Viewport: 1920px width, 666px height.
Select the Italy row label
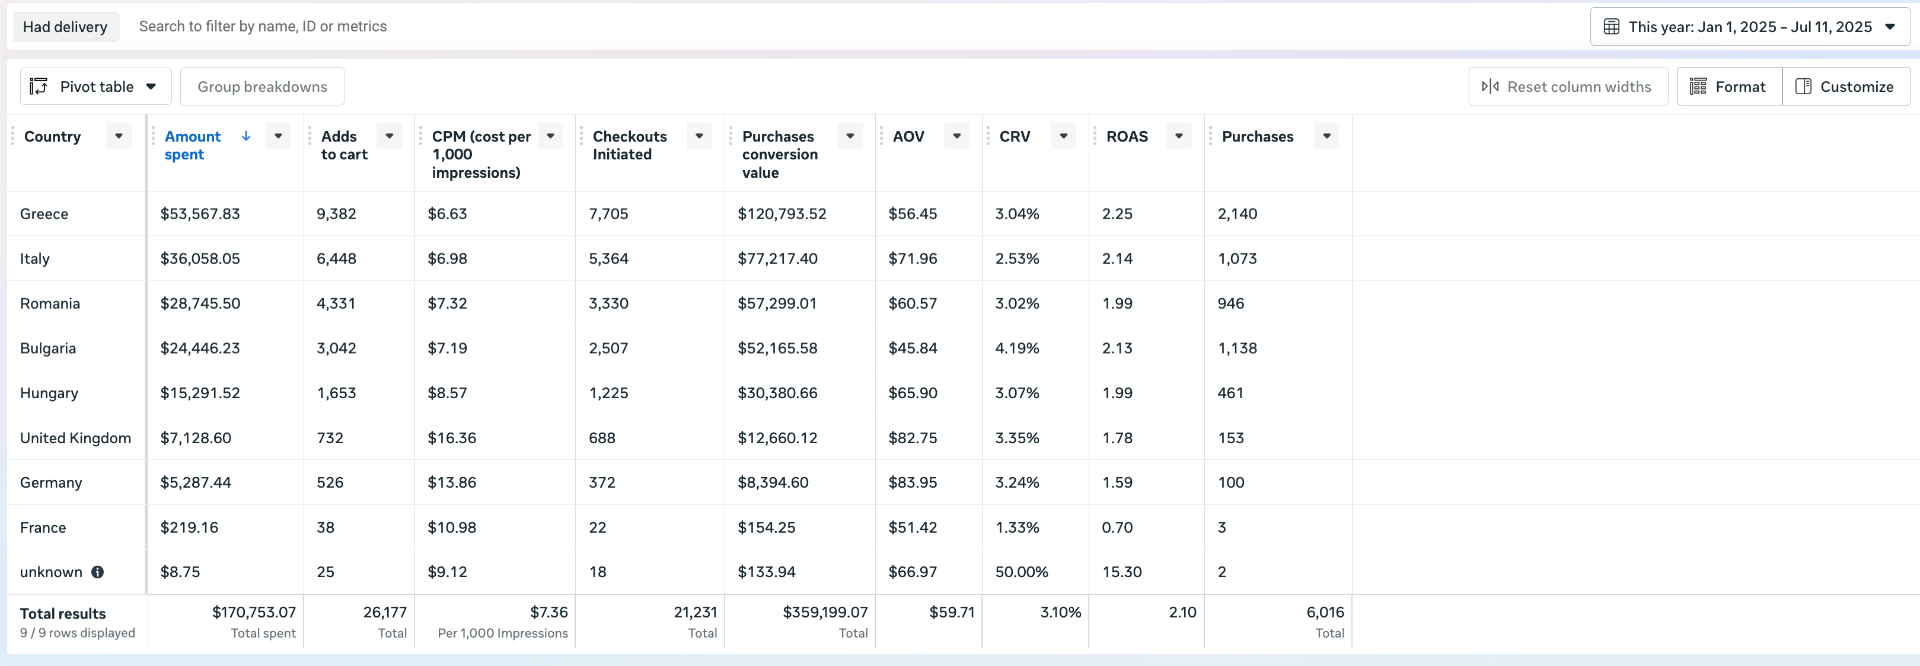point(35,259)
